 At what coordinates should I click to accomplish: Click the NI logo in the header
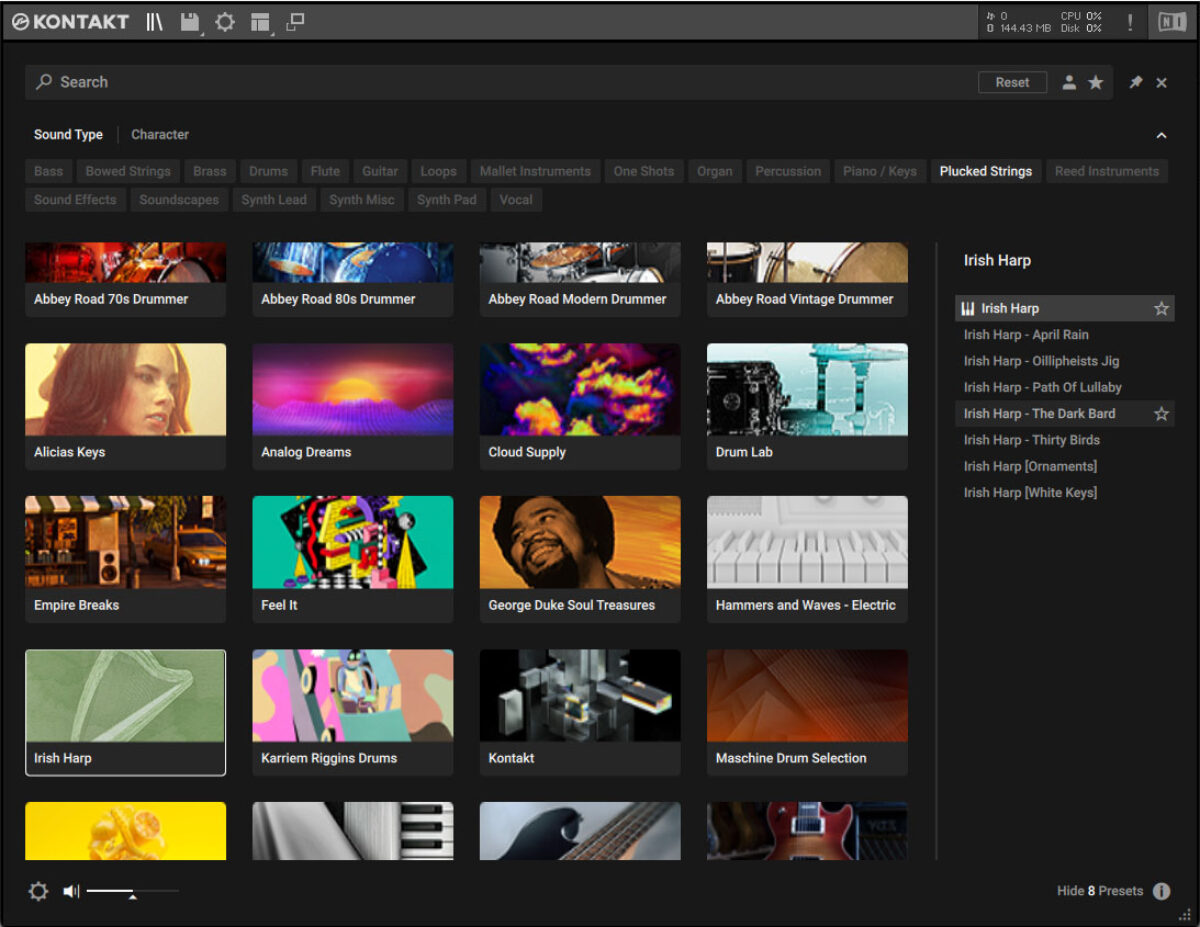tap(1172, 22)
